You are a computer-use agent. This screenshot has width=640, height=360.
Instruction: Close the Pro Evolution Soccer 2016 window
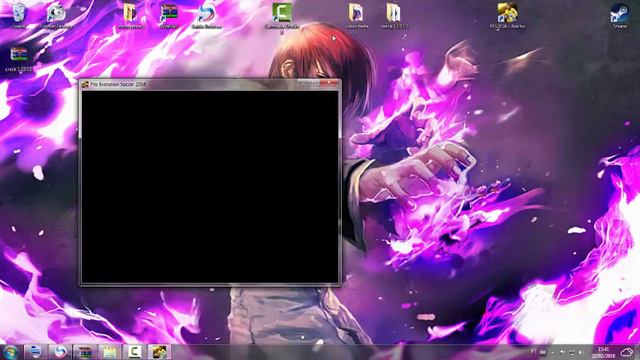329,83
